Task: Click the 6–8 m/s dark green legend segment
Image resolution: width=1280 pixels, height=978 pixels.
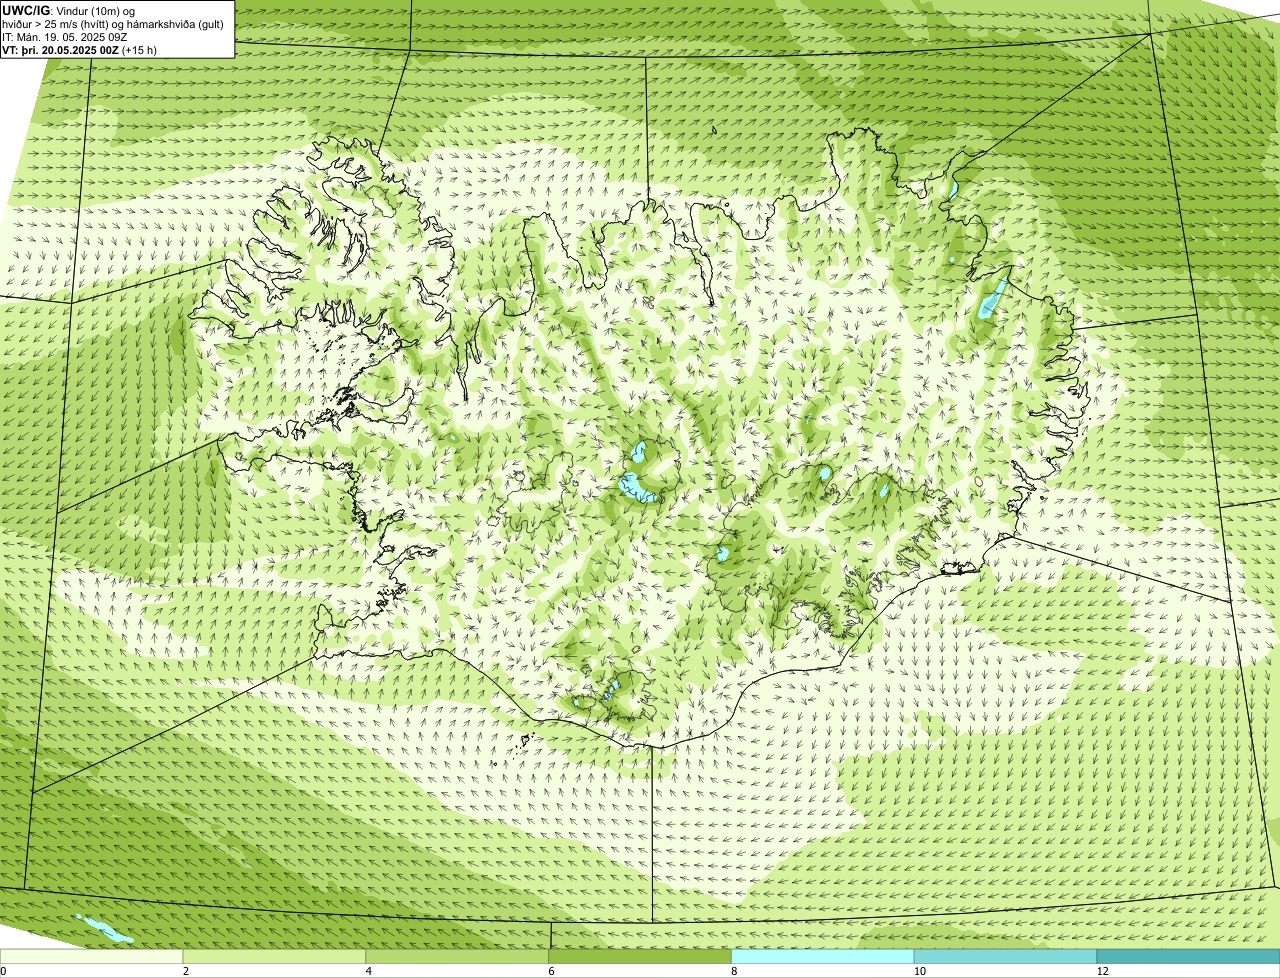Action: coord(640,957)
